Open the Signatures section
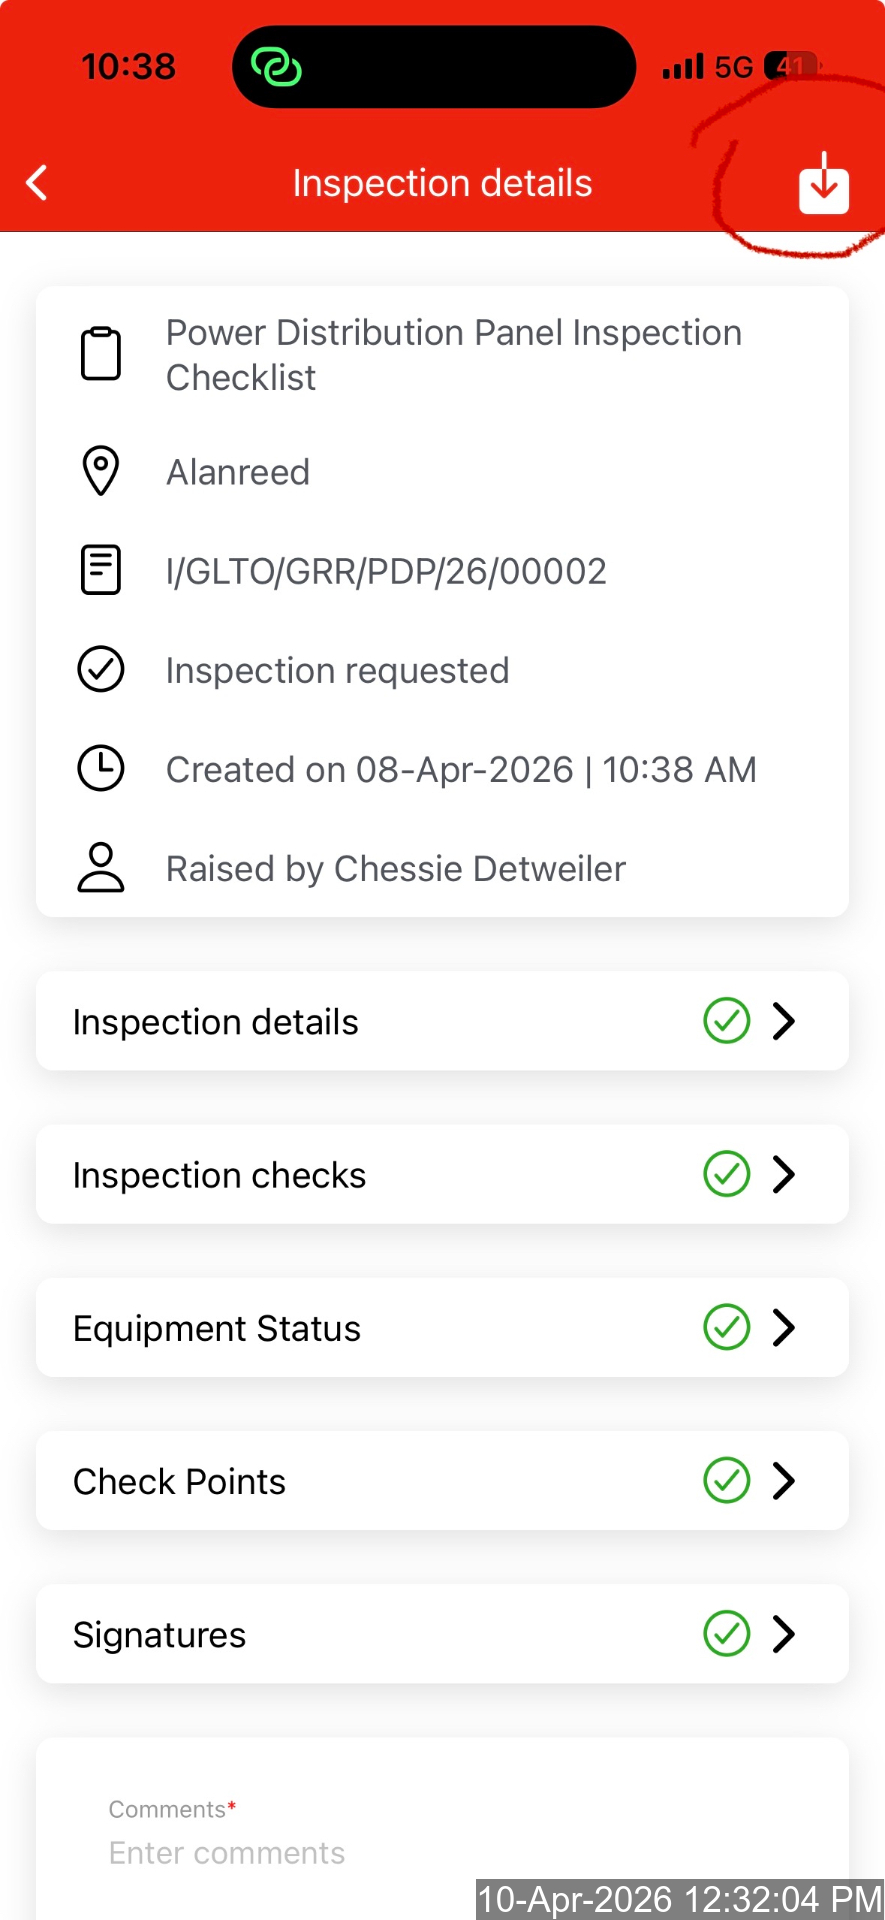Viewport: 885px width, 1920px height. coord(160,1635)
